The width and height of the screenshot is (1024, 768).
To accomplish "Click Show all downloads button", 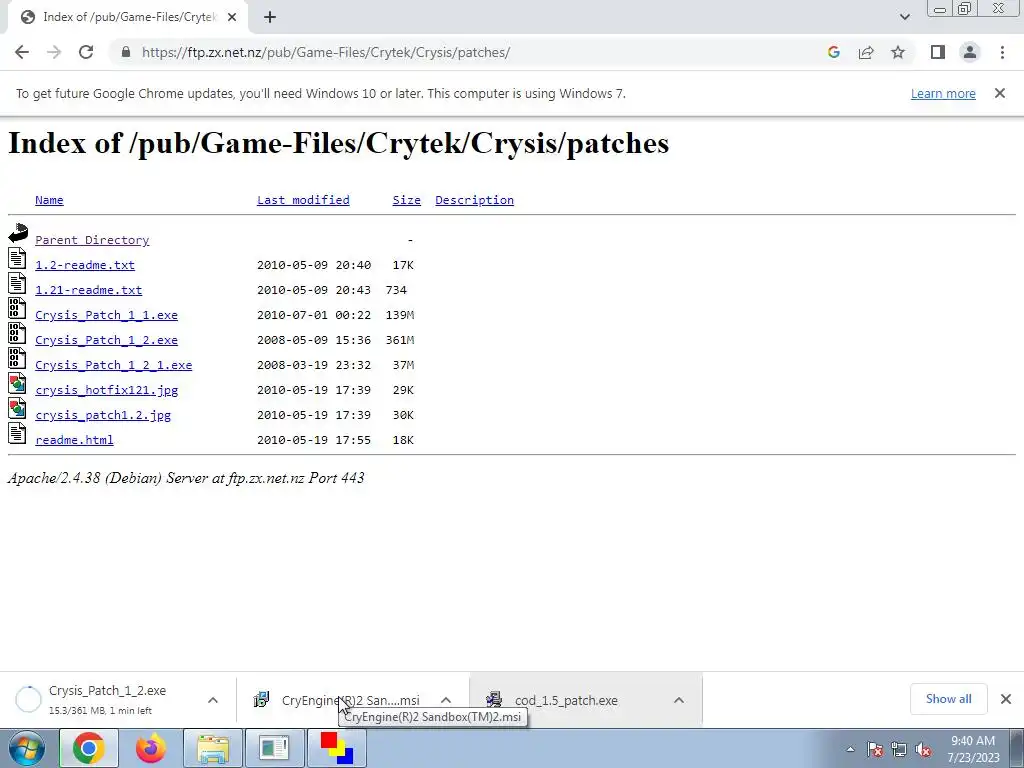I will [948, 699].
